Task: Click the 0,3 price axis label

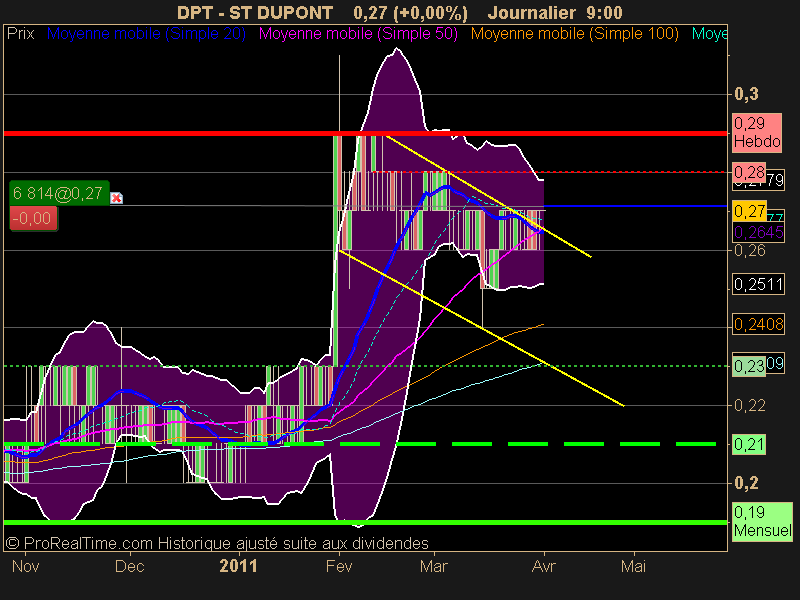Action: coord(746,94)
